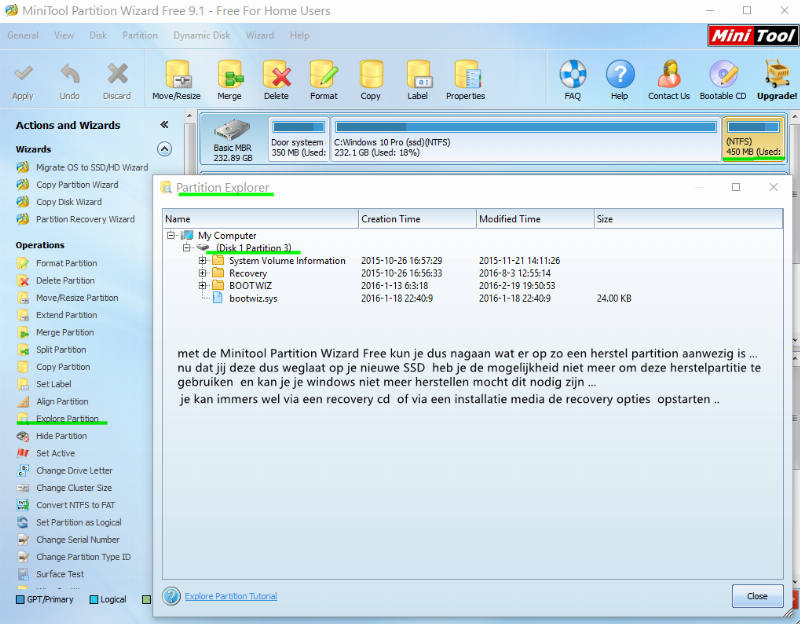
Task: Collapse the Wizards section chevron
Action: tap(164, 149)
